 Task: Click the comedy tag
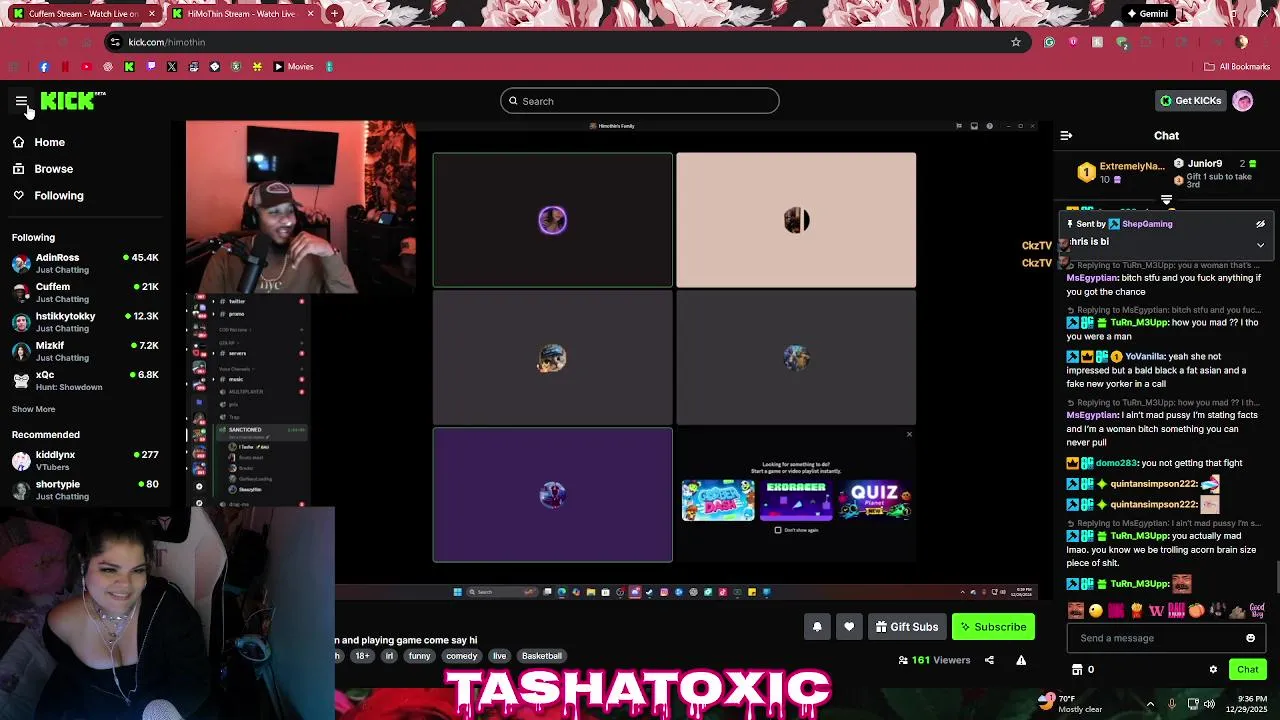coord(461,656)
